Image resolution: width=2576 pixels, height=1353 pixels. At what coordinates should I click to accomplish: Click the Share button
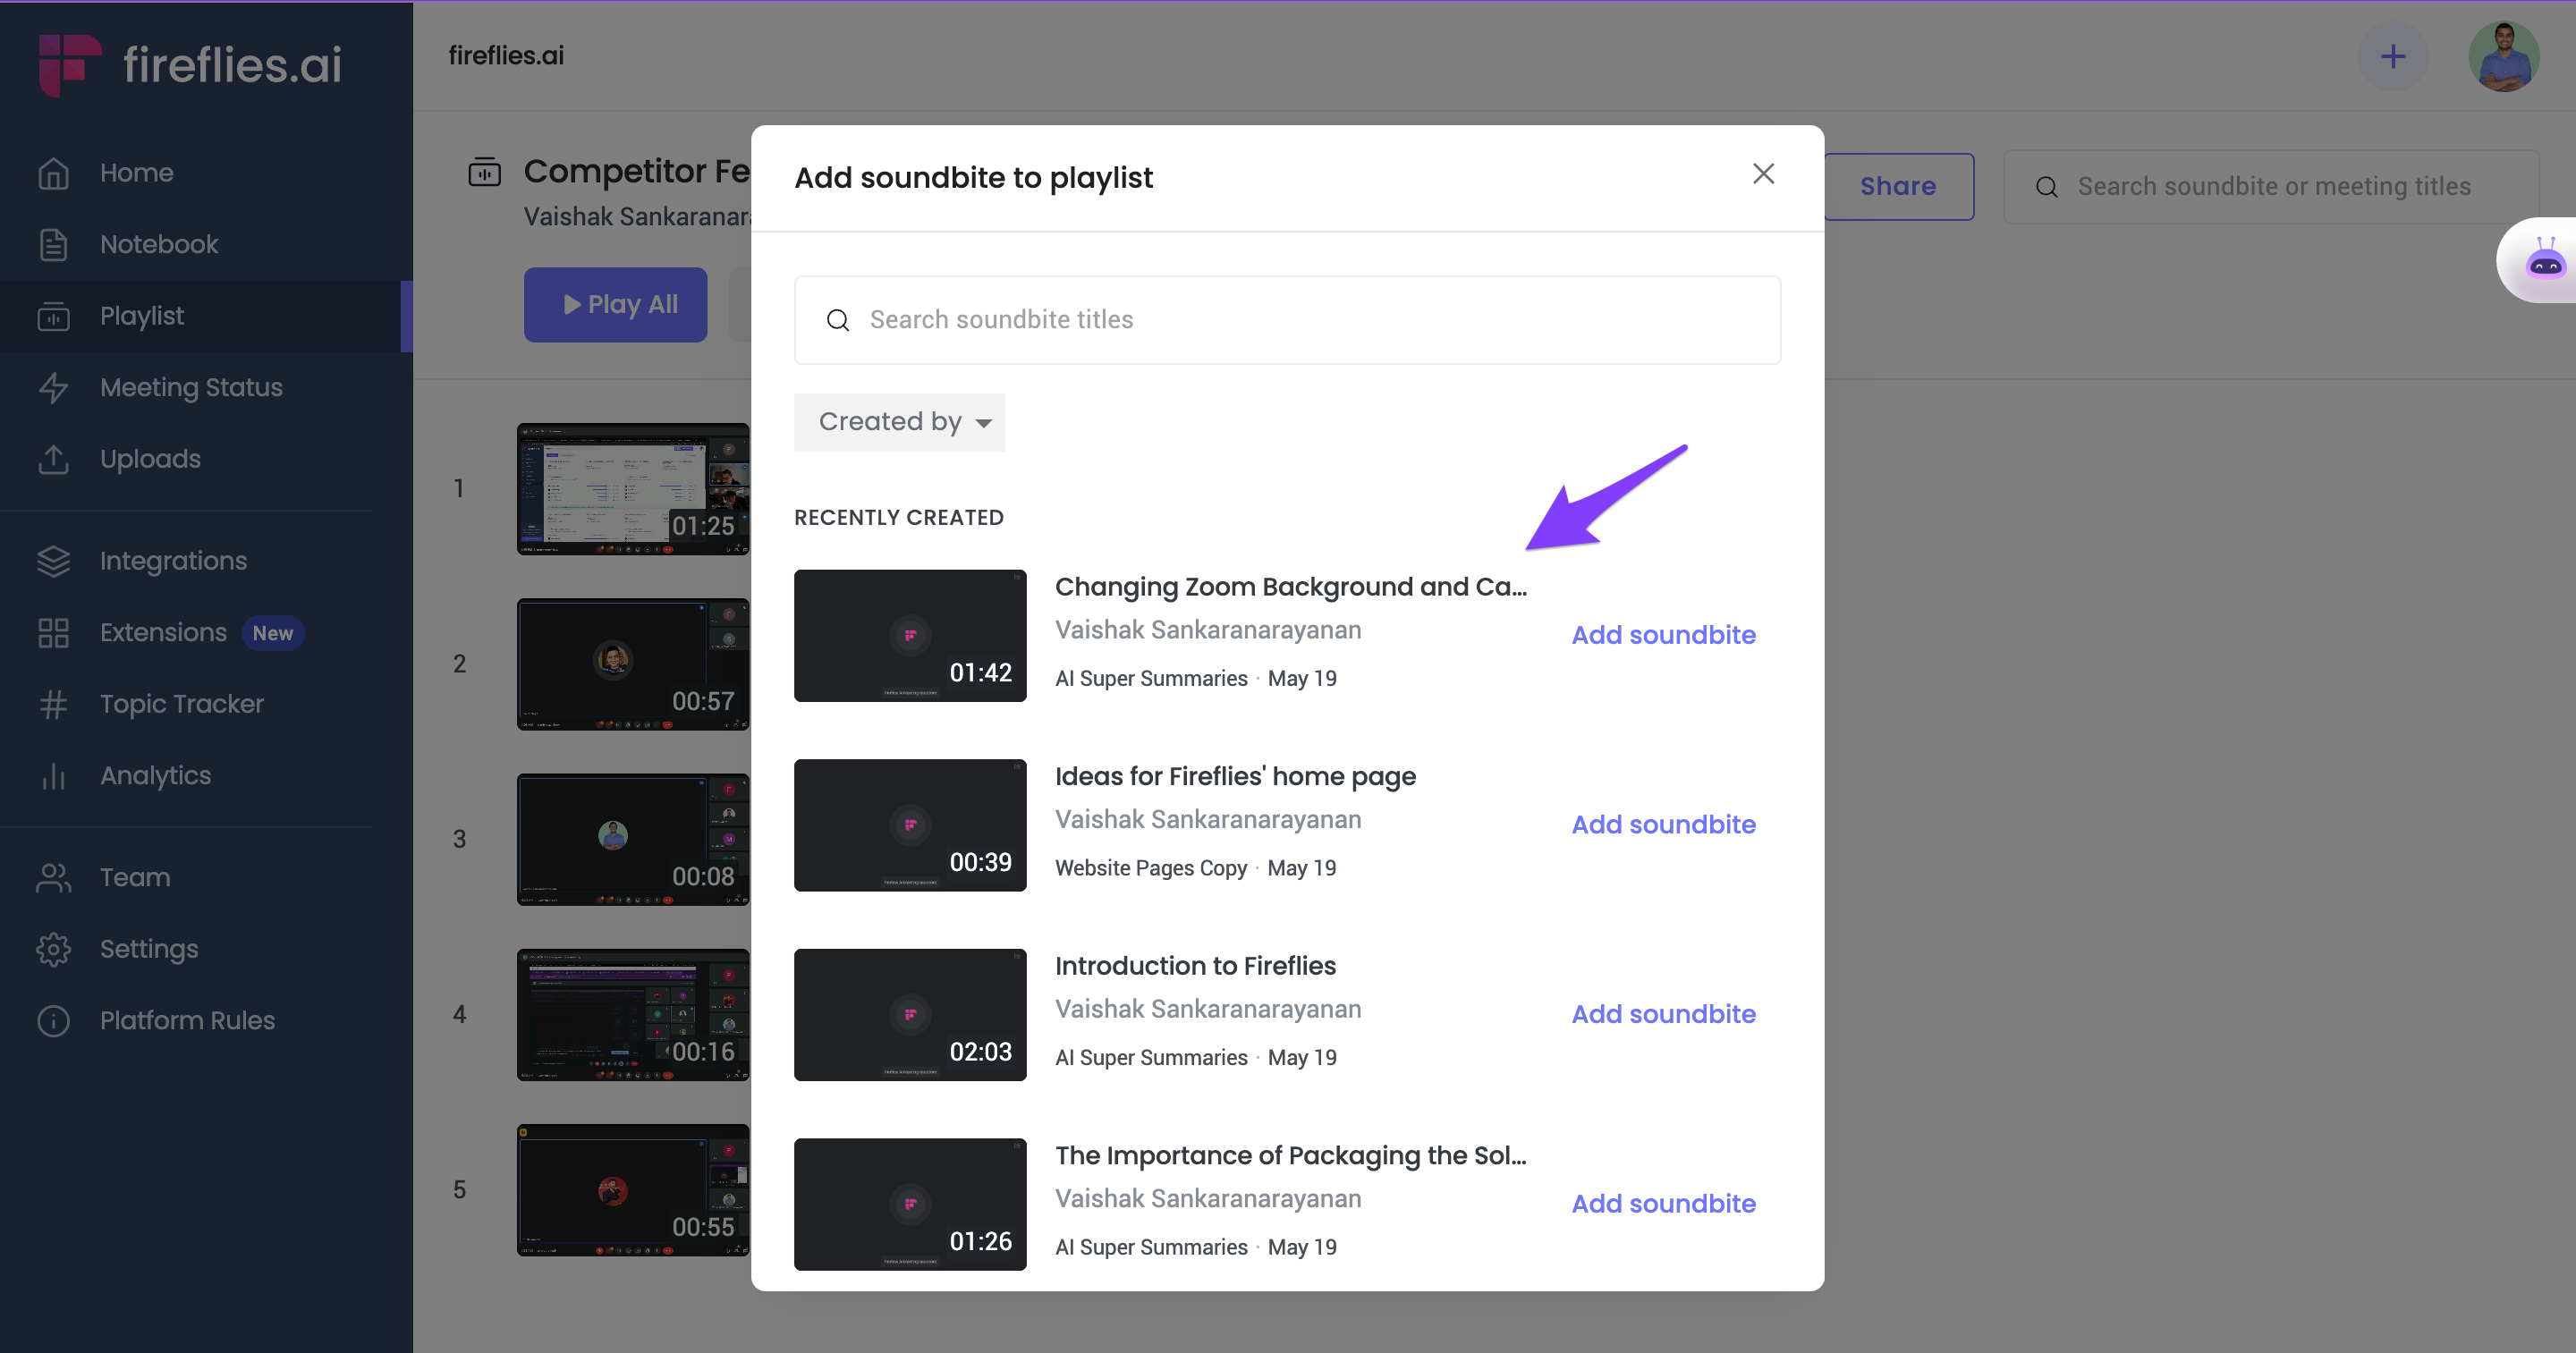click(1897, 187)
